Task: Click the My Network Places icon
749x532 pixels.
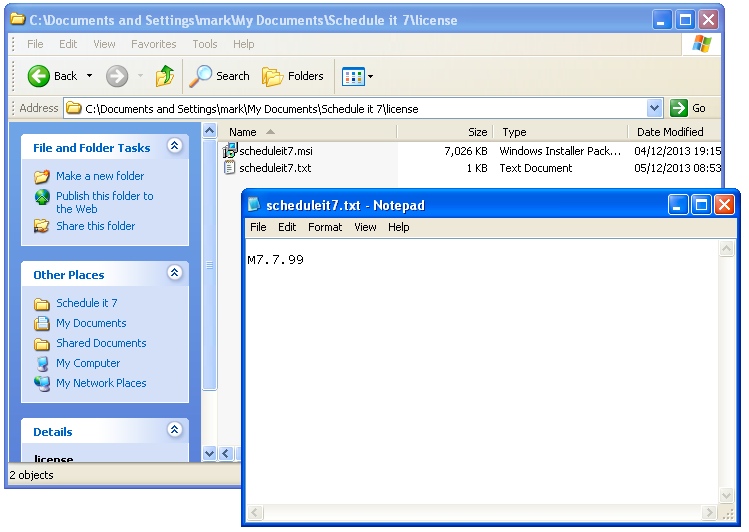Action: [42, 383]
